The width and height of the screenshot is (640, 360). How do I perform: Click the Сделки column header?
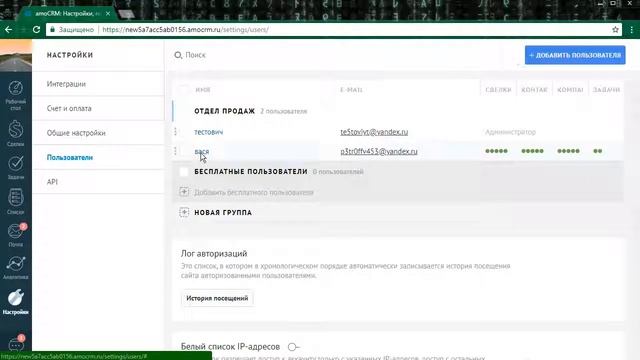click(498, 90)
